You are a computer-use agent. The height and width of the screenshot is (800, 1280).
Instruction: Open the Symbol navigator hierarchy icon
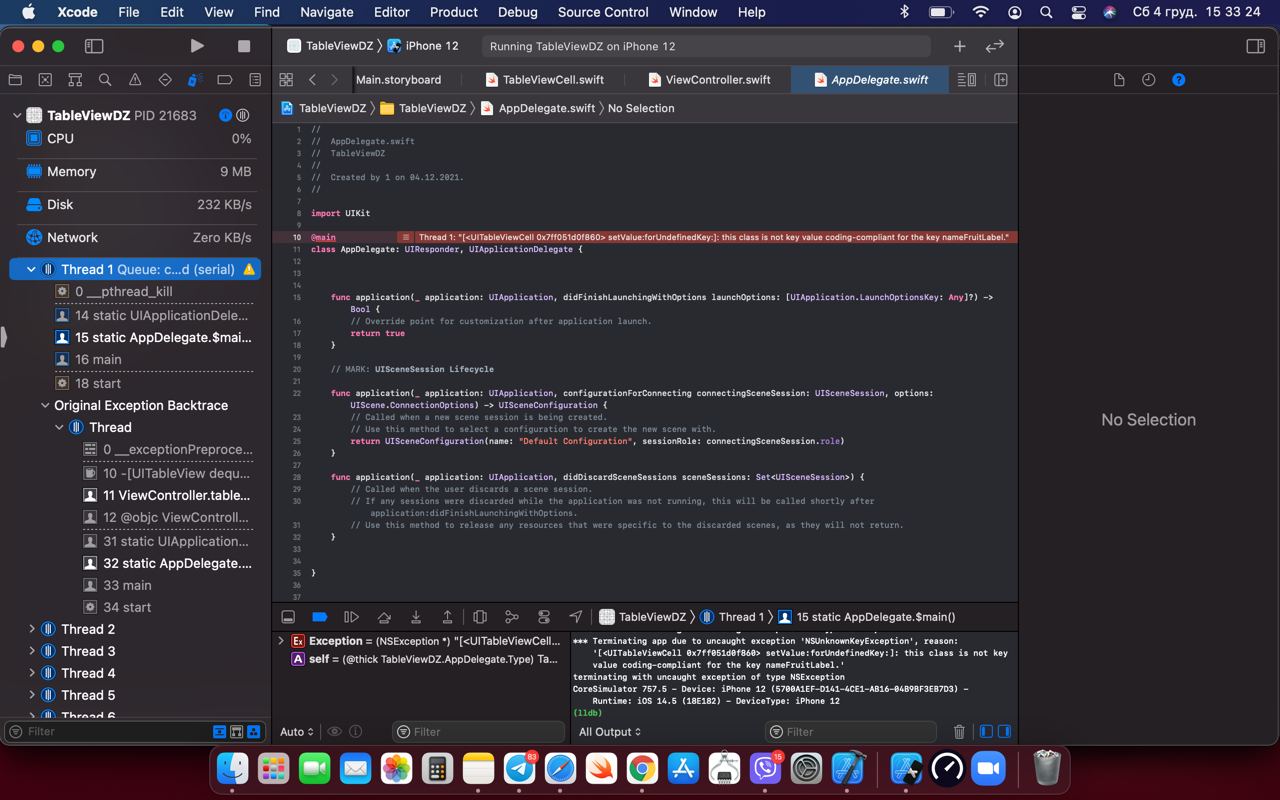pos(75,80)
